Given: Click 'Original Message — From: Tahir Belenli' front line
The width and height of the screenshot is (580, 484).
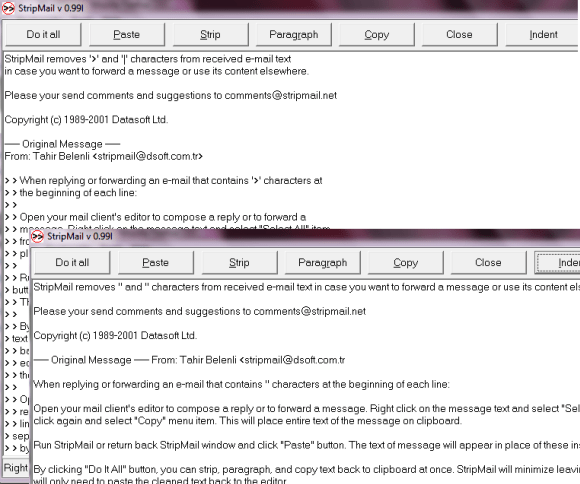Looking at the screenshot, I should coord(189,360).
